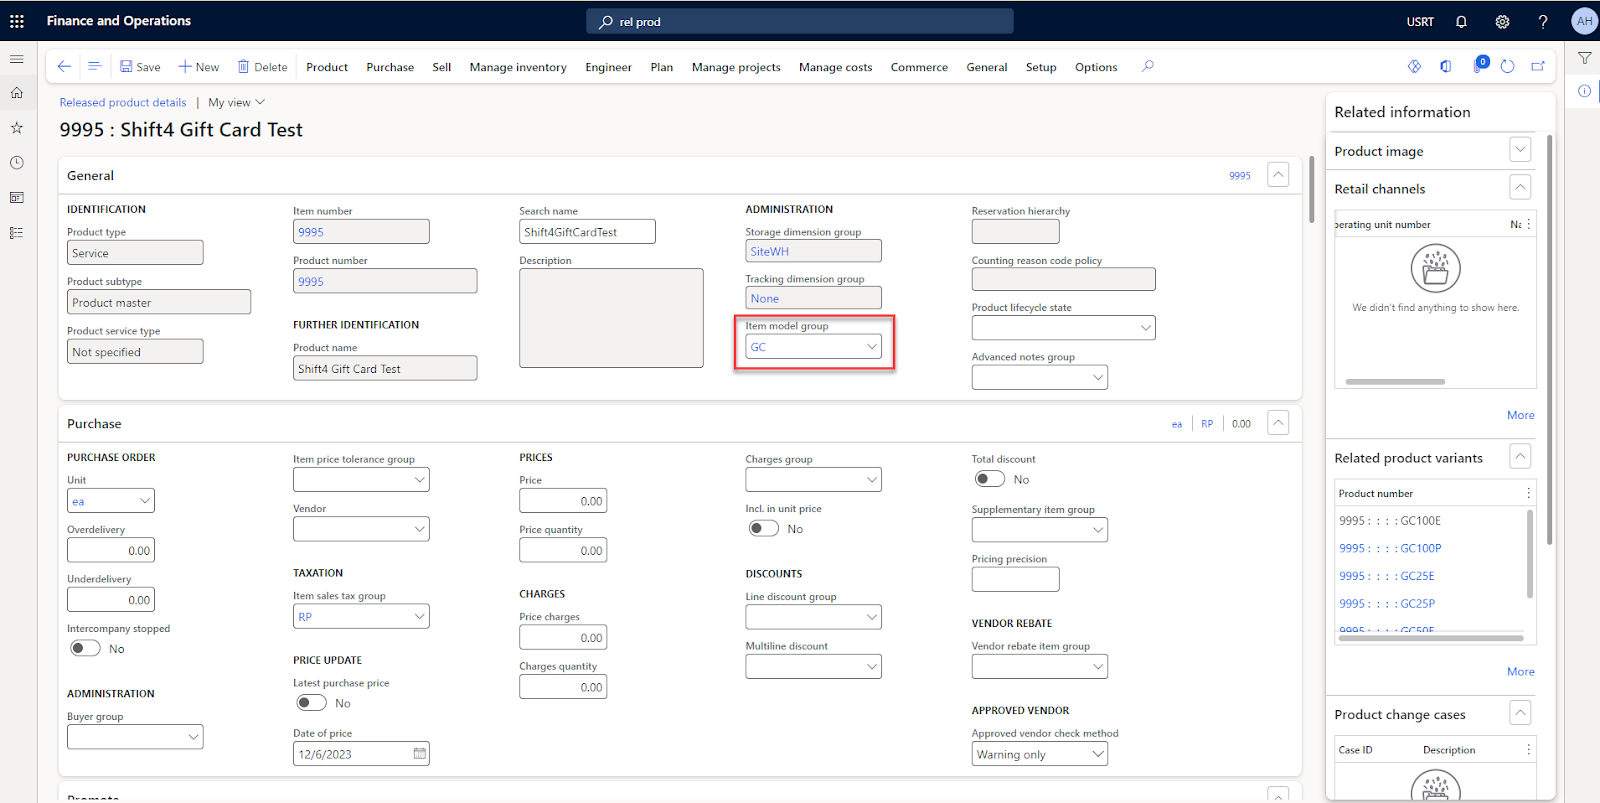
Task: Open Recent clock icon in sidebar
Action: (17, 162)
